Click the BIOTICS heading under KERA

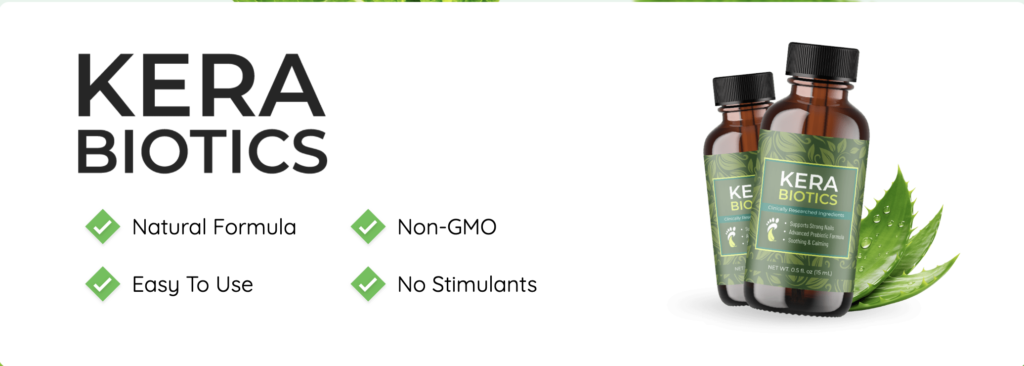202,152
